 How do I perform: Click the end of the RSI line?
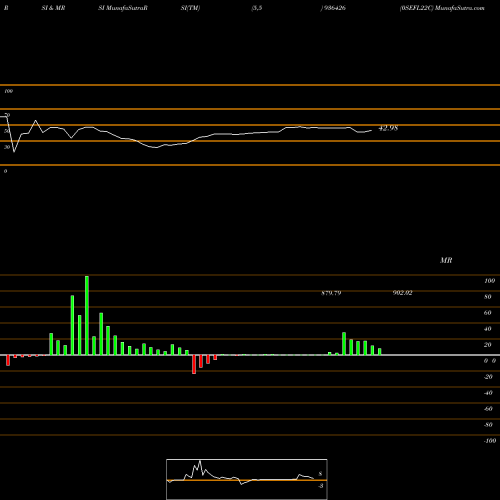pos(371,130)
